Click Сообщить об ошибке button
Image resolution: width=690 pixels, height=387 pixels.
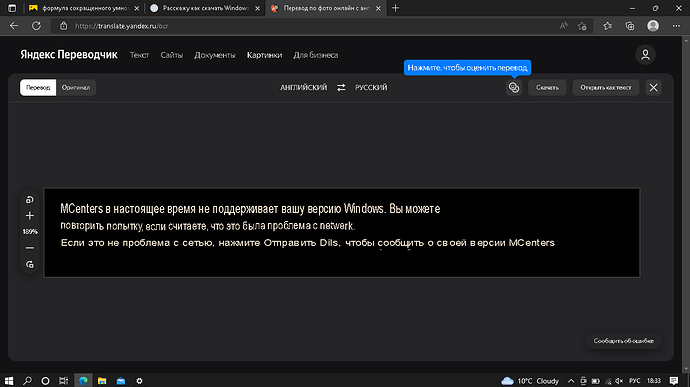point(623,341)
